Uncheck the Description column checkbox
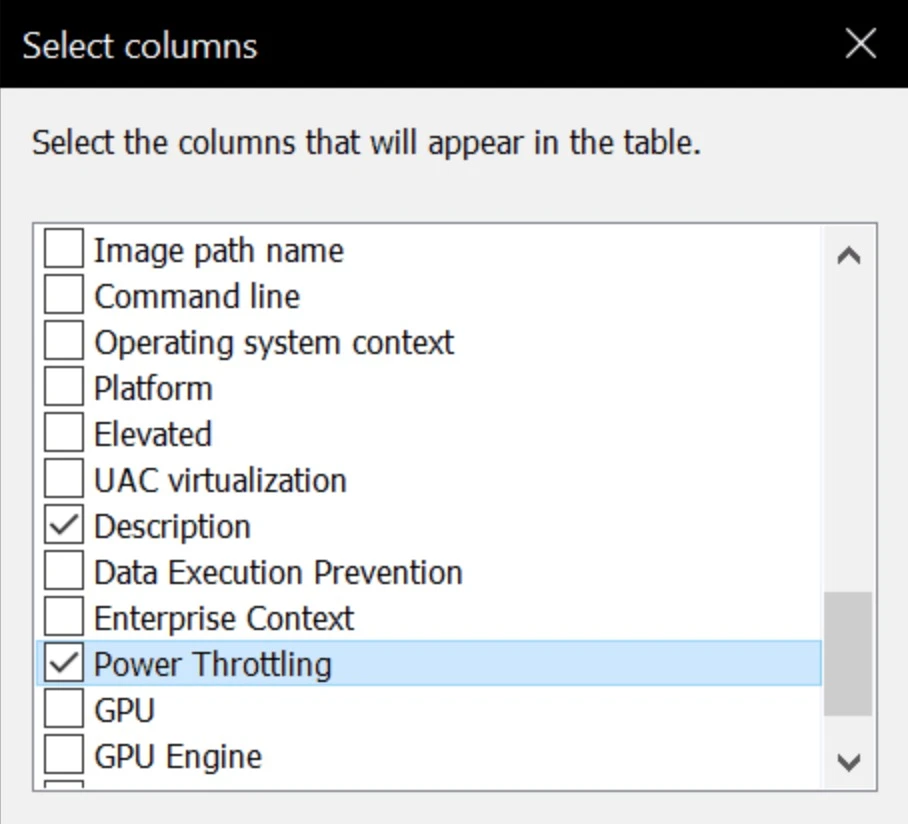908x824 pixels. click(63, 526)
